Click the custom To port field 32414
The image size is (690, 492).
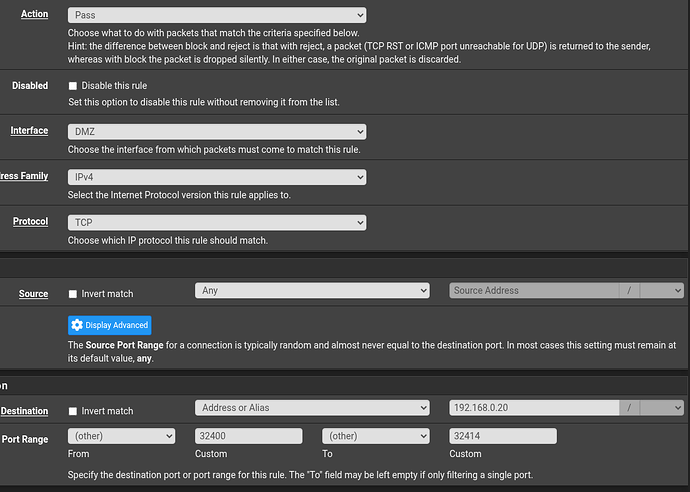click(x=503, y=436)
